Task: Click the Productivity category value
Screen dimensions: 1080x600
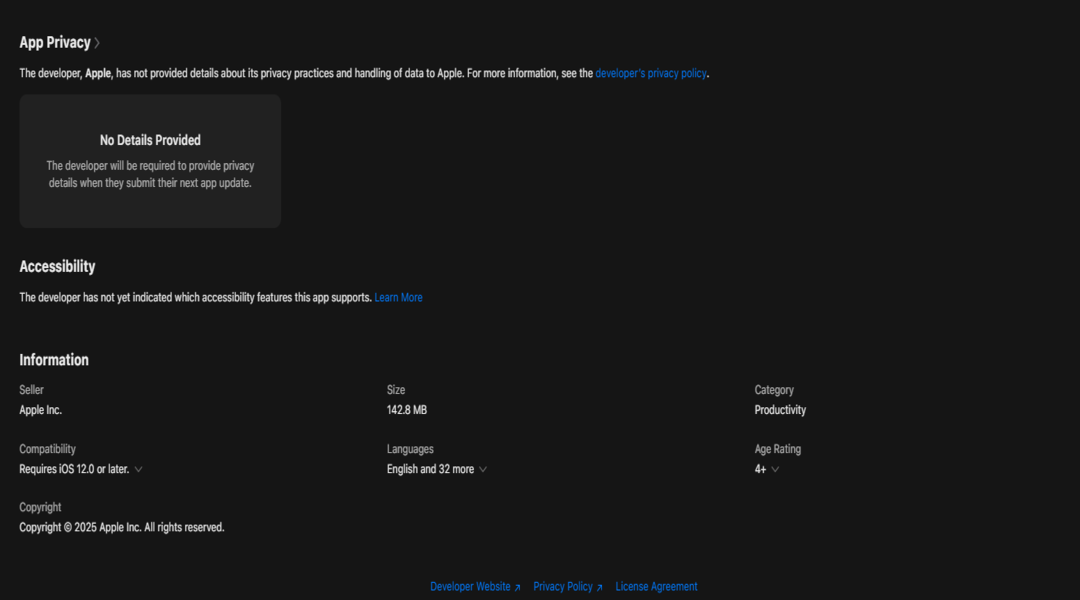Action: click(x=780, y=410)
